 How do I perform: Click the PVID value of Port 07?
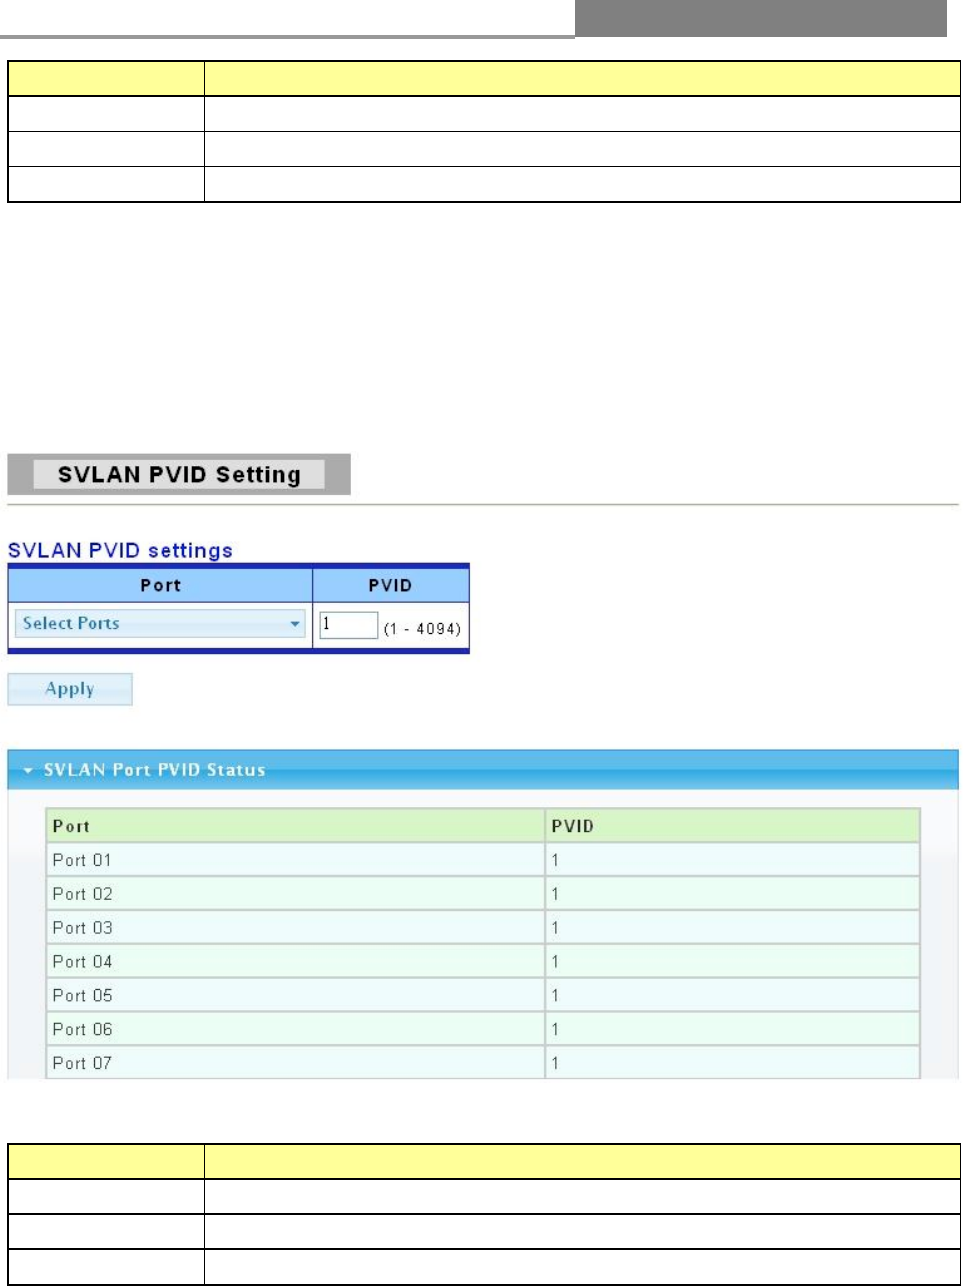(x=555, y=1063)
